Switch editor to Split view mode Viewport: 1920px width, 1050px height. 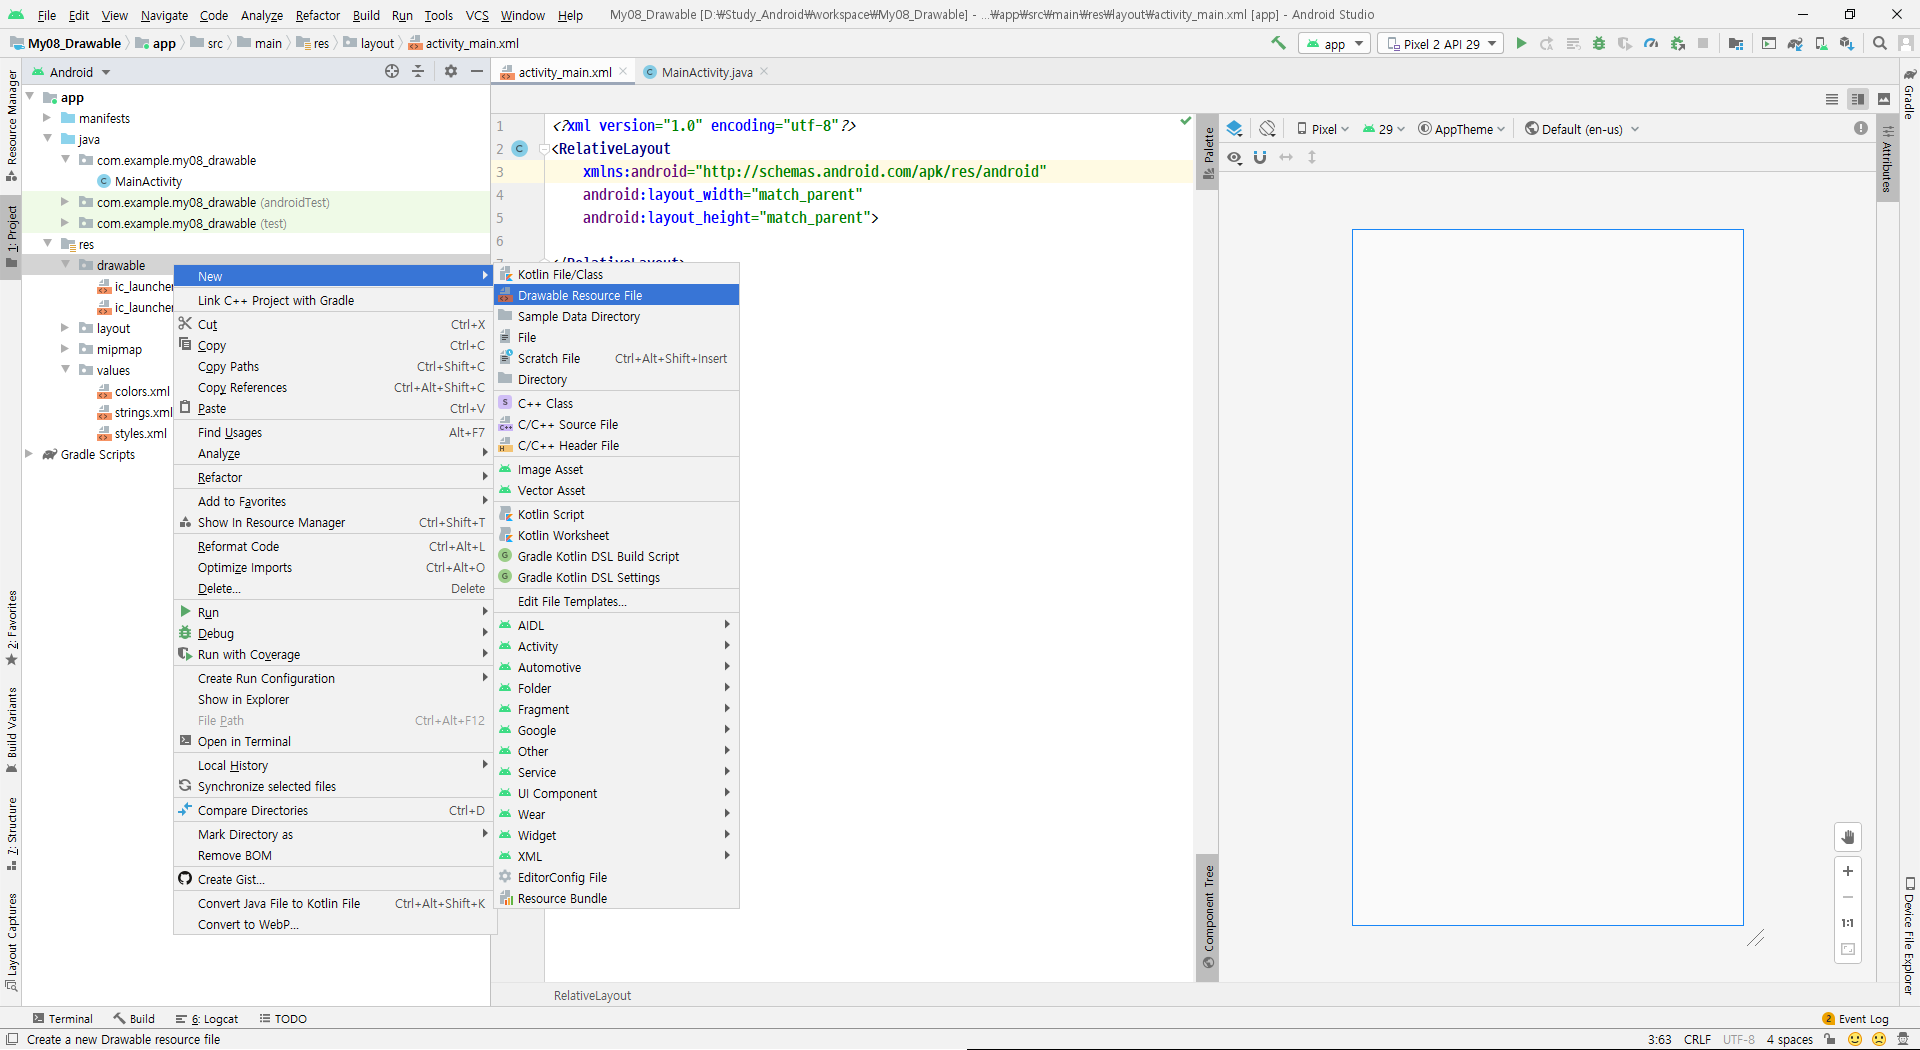click(1858, 99)
